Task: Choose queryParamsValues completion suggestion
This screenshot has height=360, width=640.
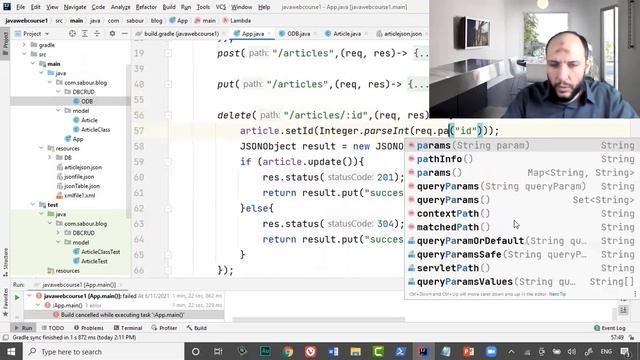Action: point(521,282)
